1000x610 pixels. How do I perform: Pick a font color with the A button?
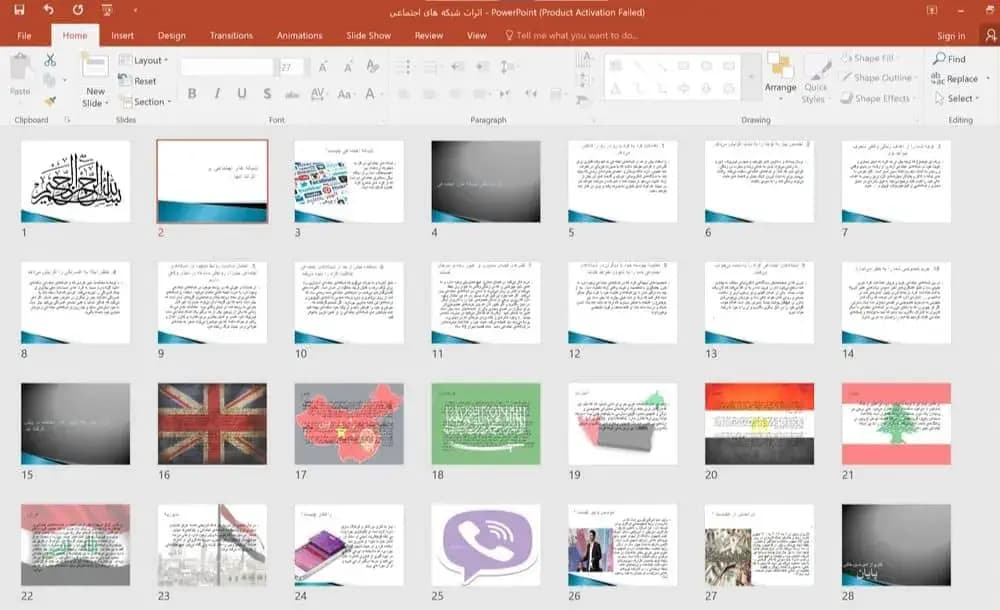click(370, 94)
